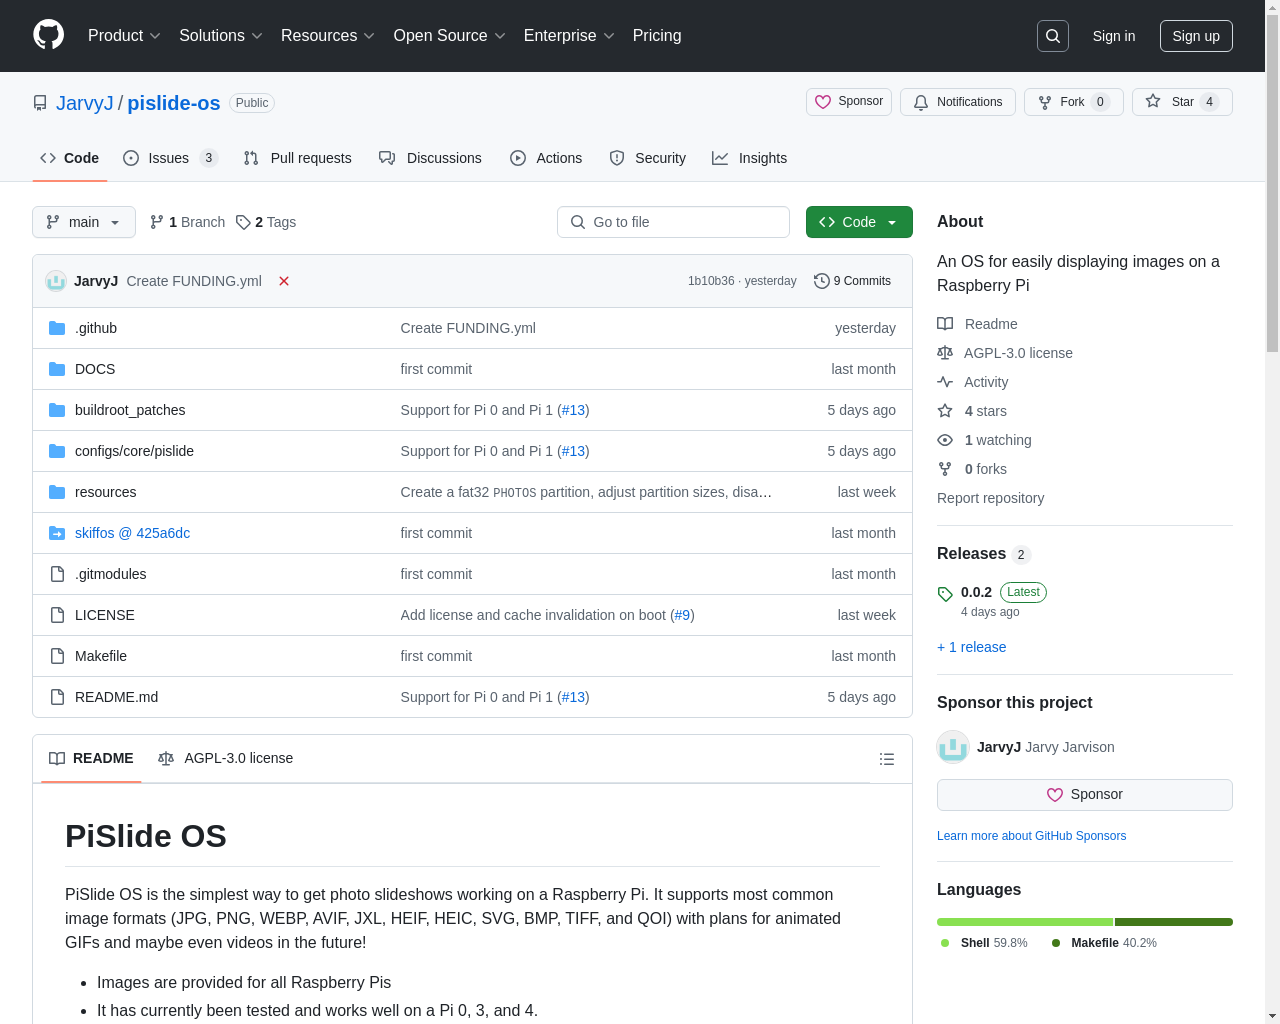Click the .github folder icon
1280x1024 pixels.
[x=57, y=328]
